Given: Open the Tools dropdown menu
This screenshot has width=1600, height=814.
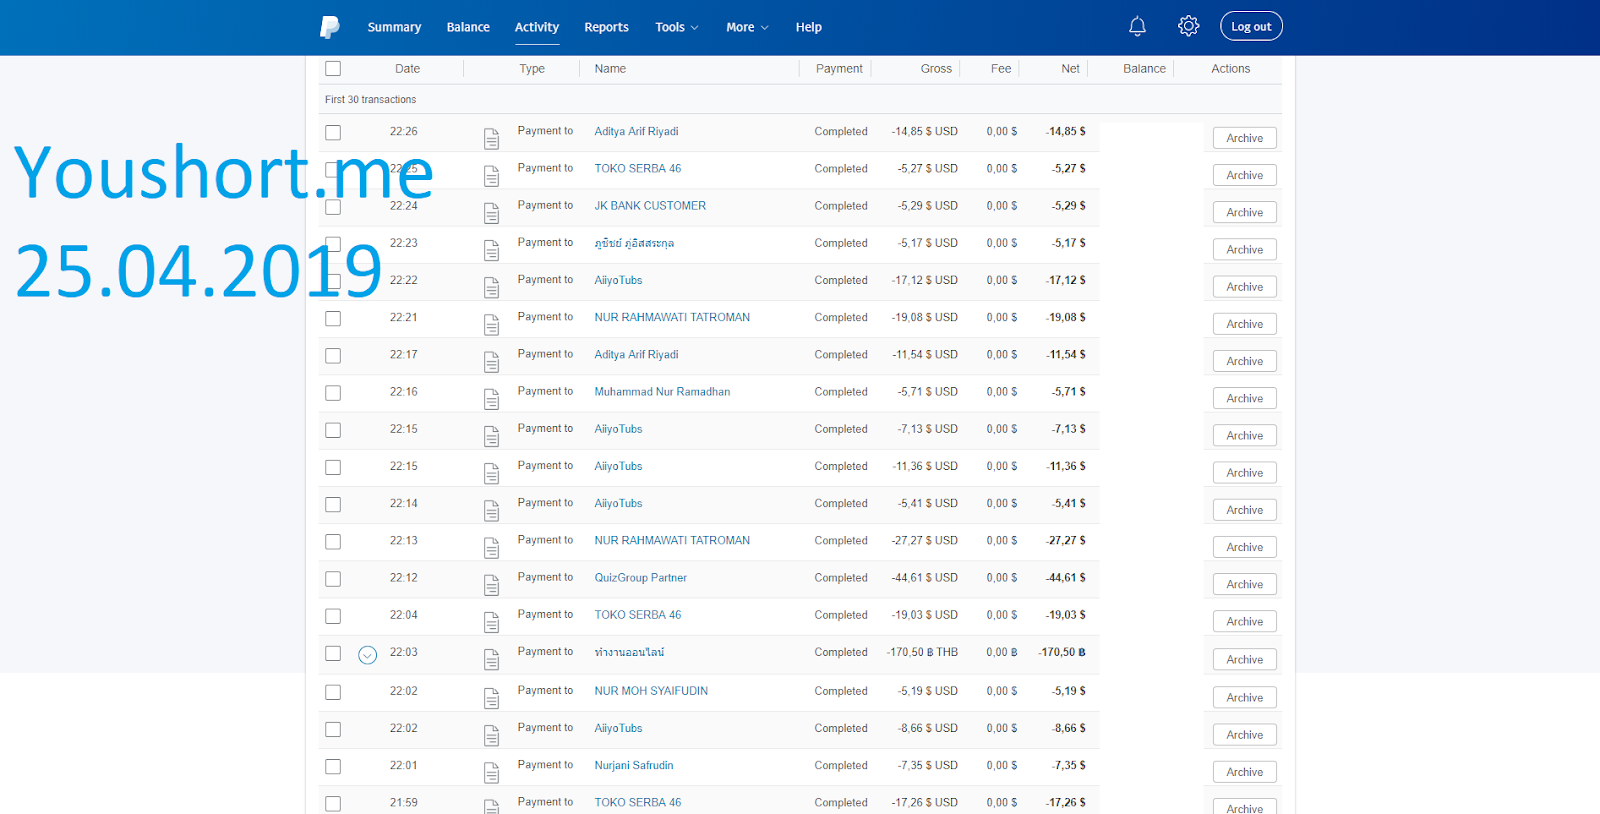Looking at the screenshot, I should [x=677, y=27].
